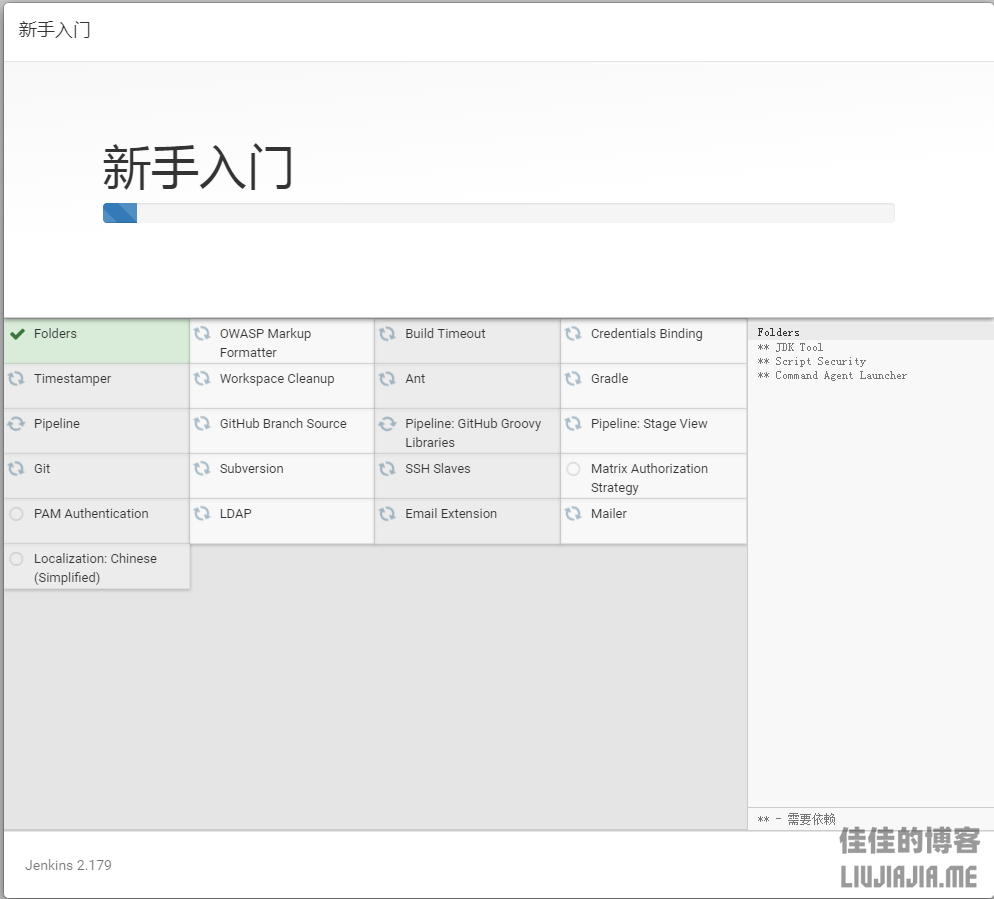Click the 新手入门 title in the header bar
The width and height of the screenshot is (994, 899).
coord(54,30)
